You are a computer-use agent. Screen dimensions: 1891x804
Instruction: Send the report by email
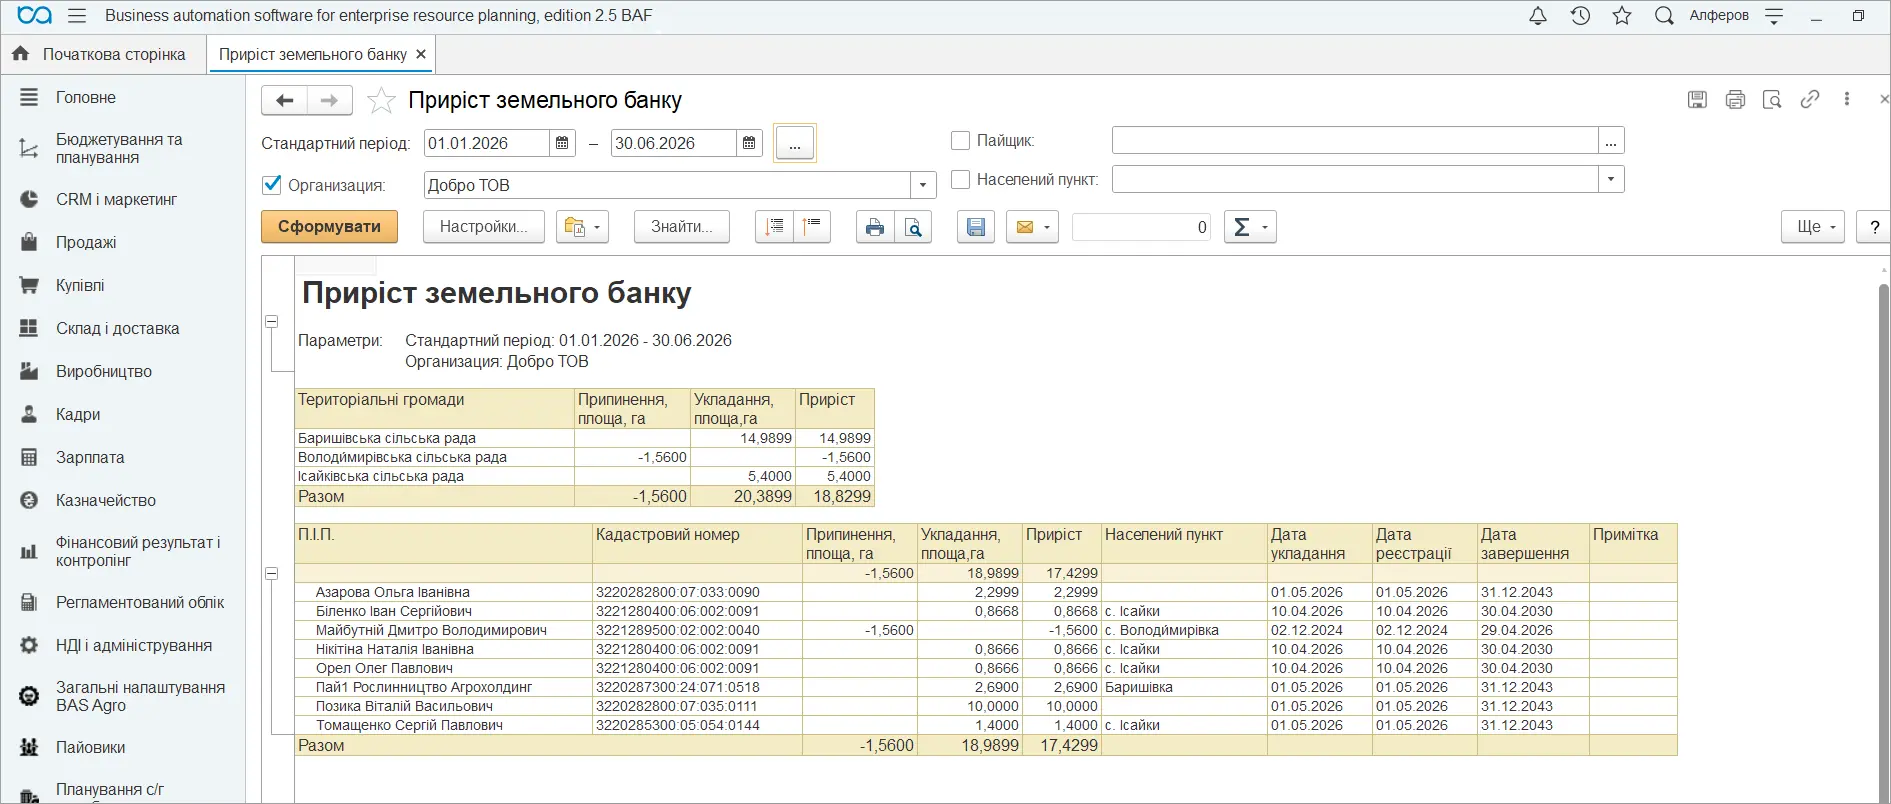(1032, 227)
